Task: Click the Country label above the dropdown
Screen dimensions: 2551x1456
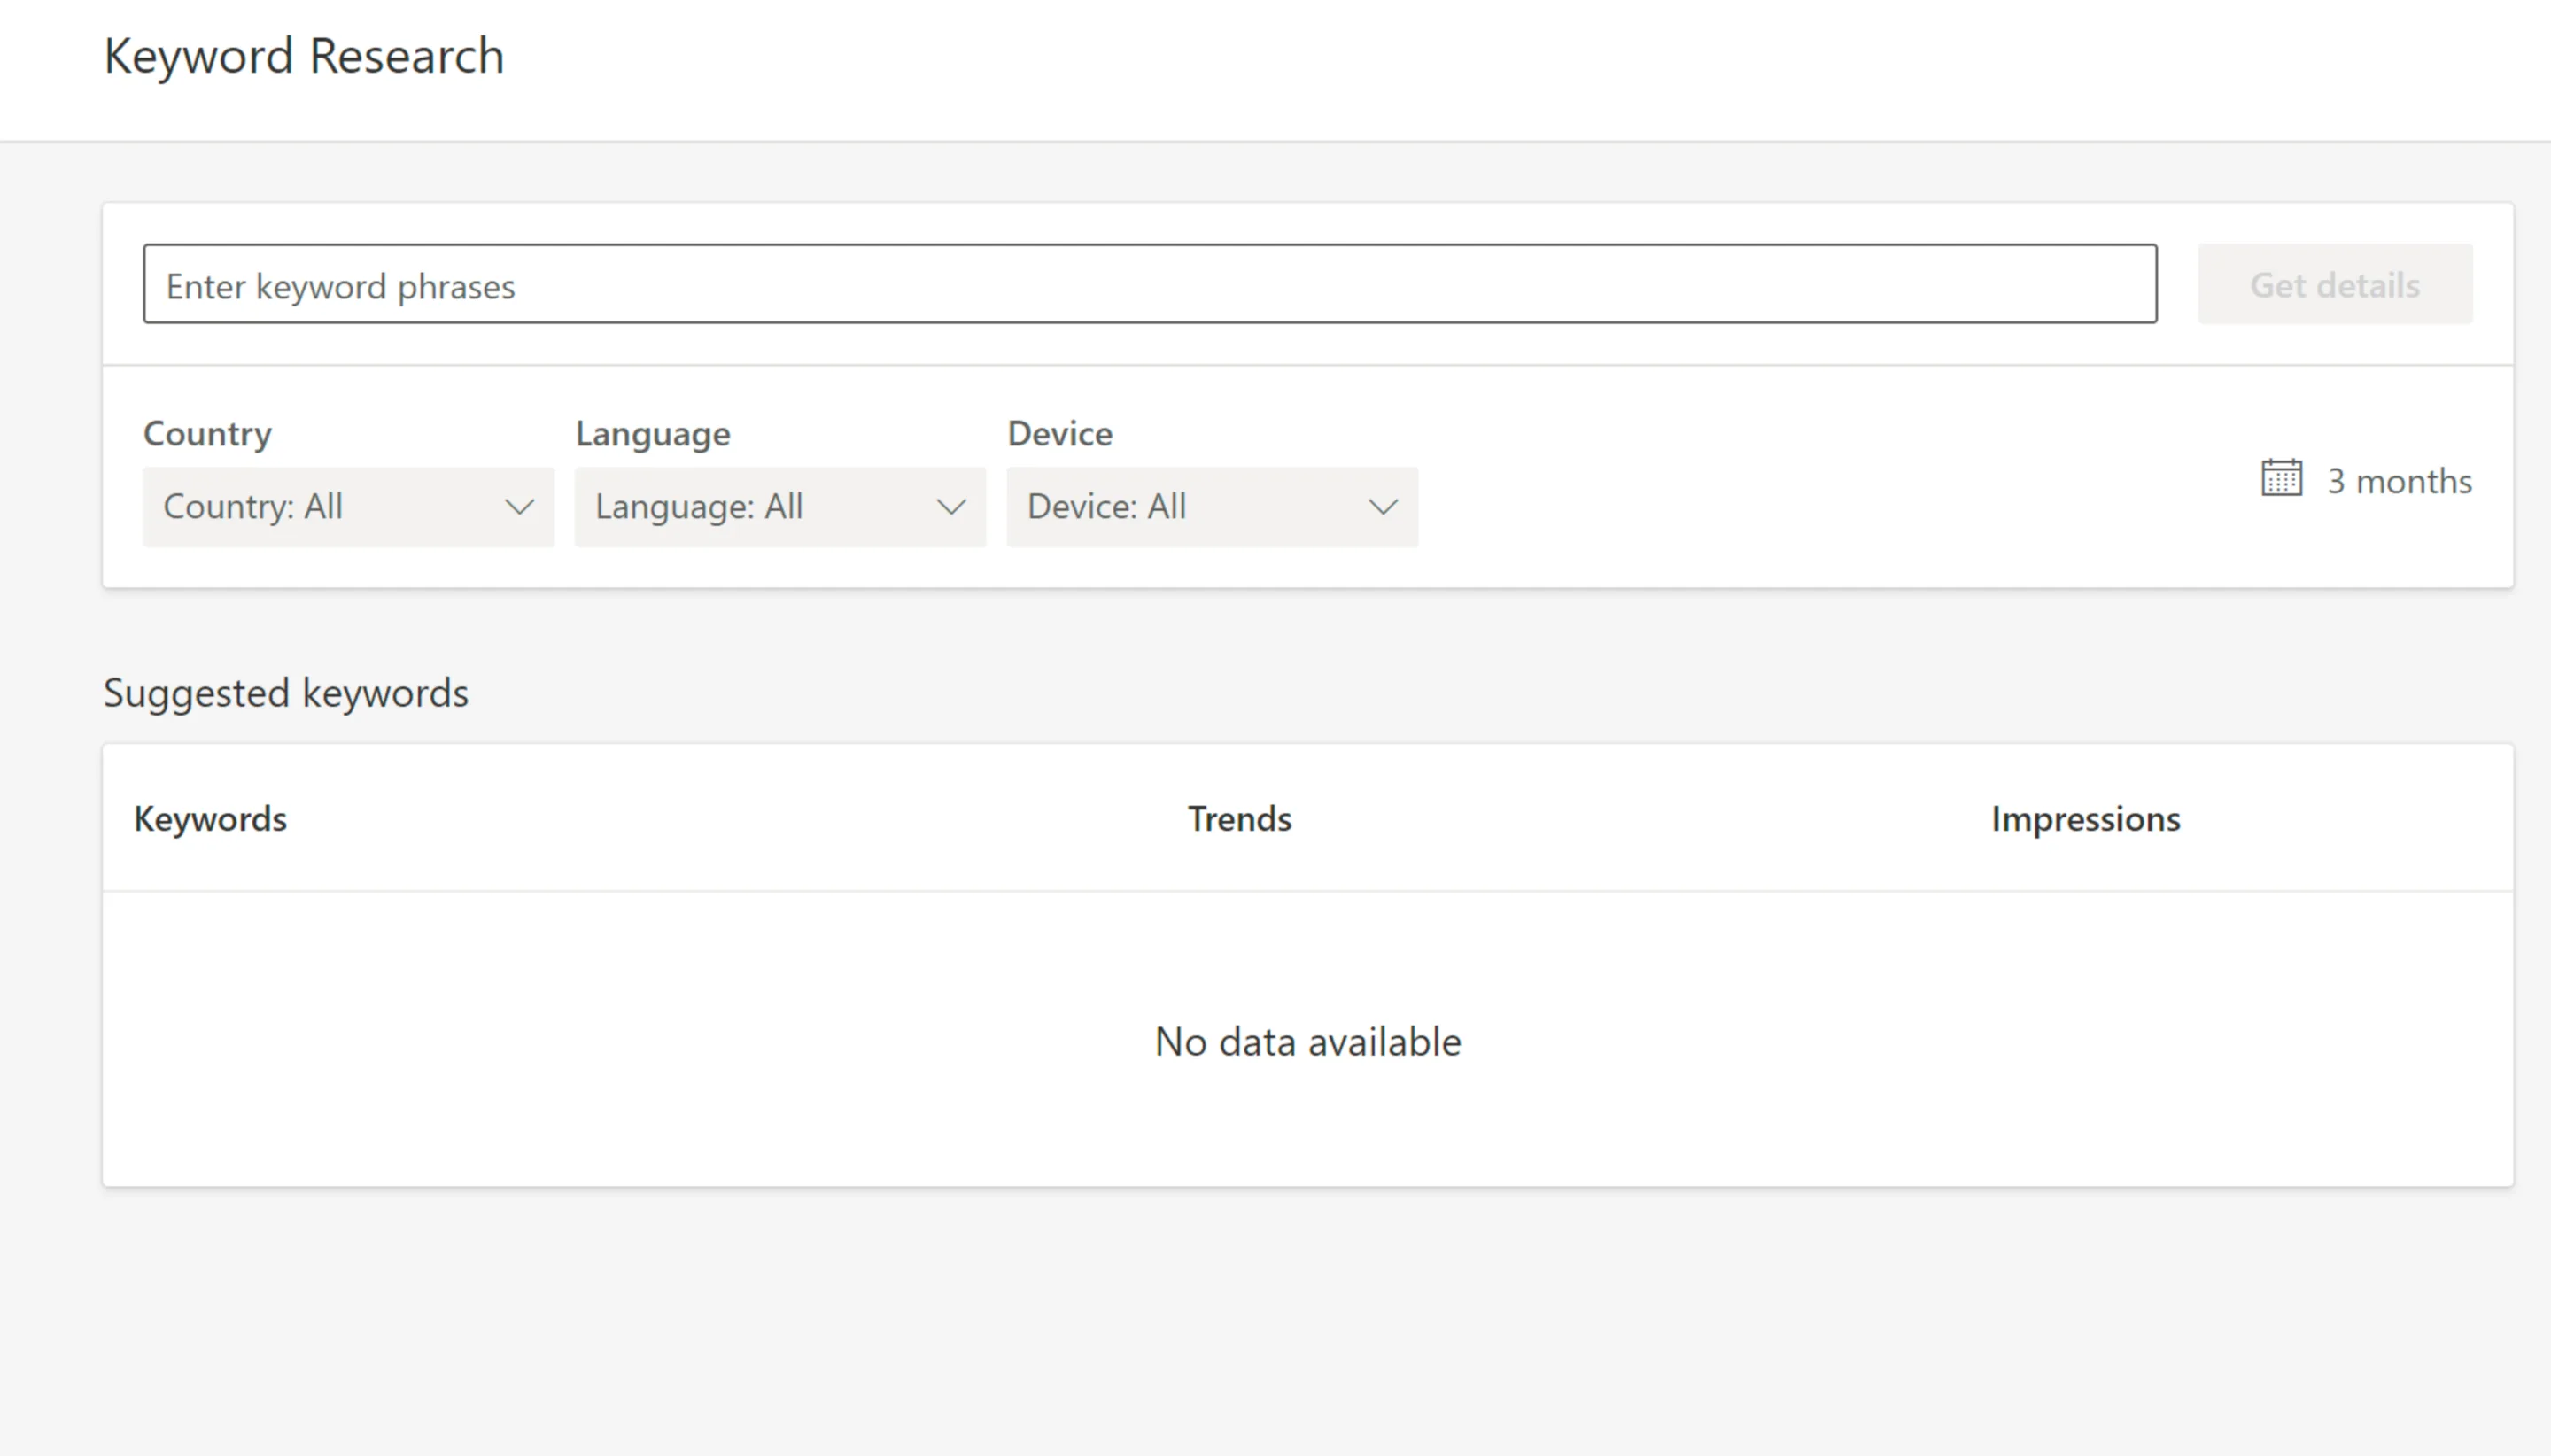Action: 207,434
